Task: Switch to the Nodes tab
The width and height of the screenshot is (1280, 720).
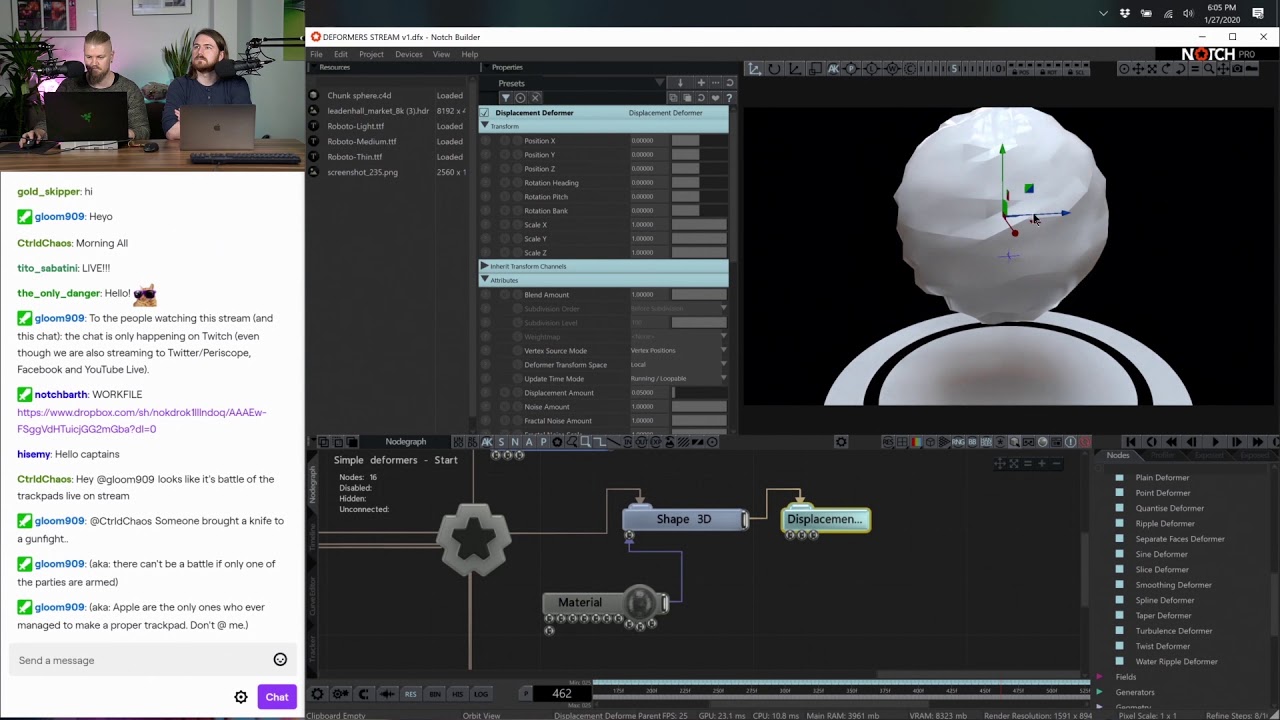Action: [1118, 456]
